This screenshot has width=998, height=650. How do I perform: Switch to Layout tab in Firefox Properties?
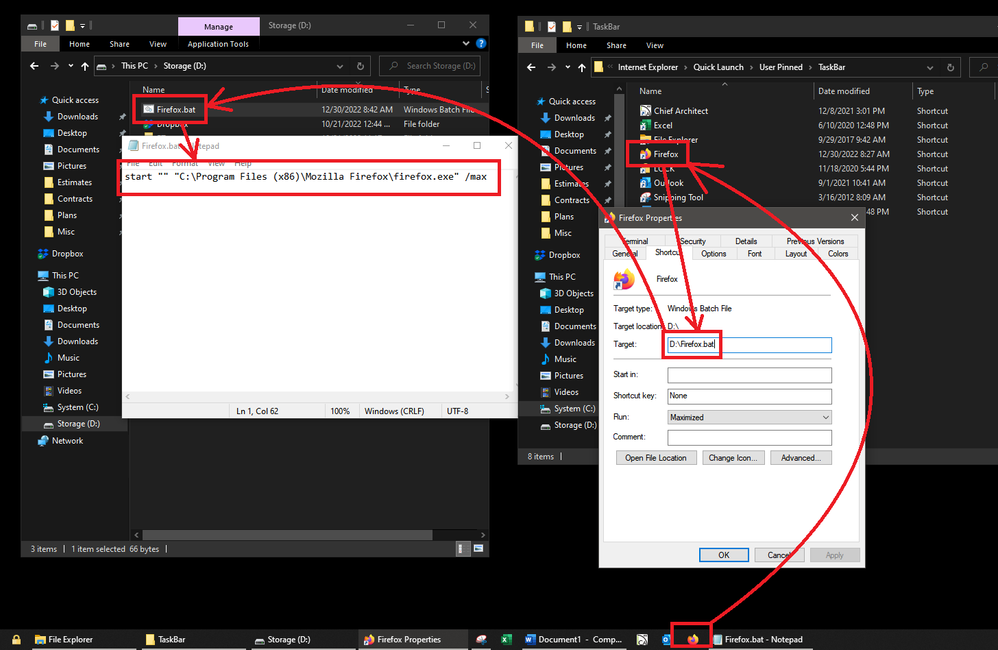click(795, 253)
